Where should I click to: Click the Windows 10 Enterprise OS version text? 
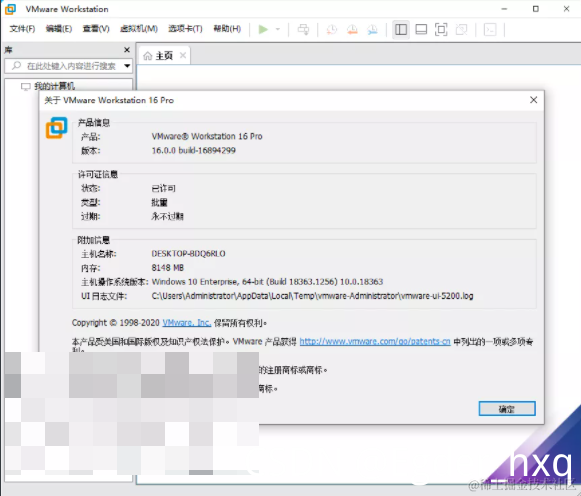click(267, 282)
